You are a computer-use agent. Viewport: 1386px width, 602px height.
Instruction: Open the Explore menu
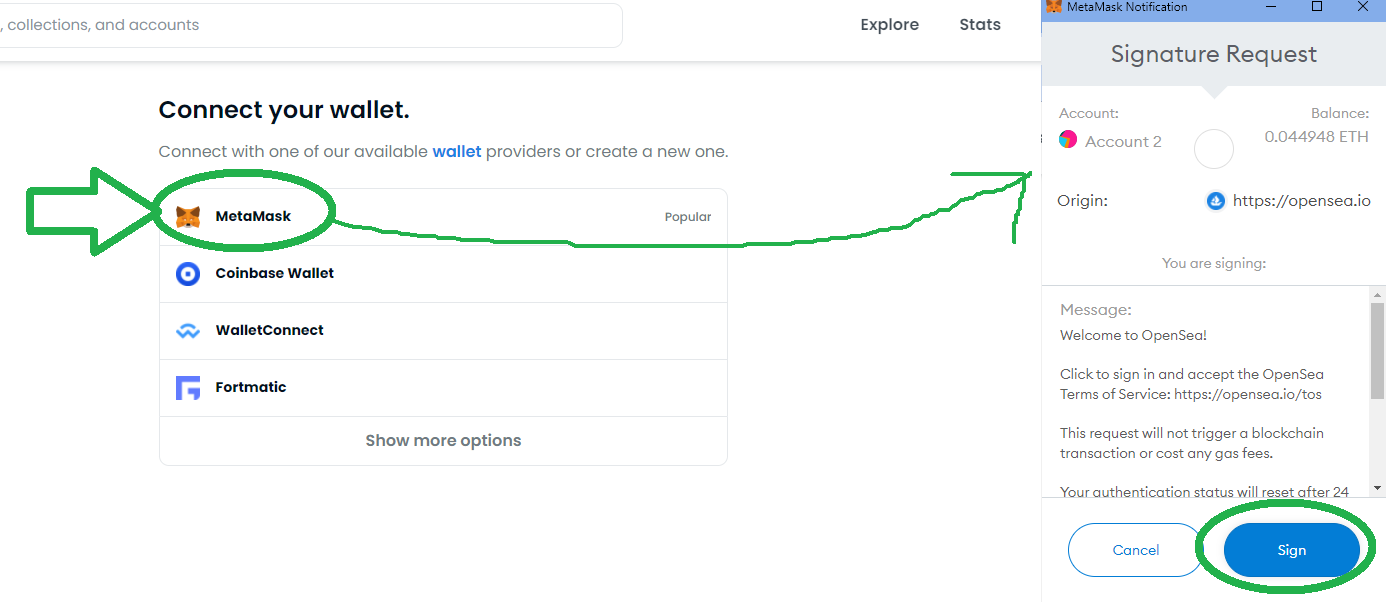click(889, 25)
